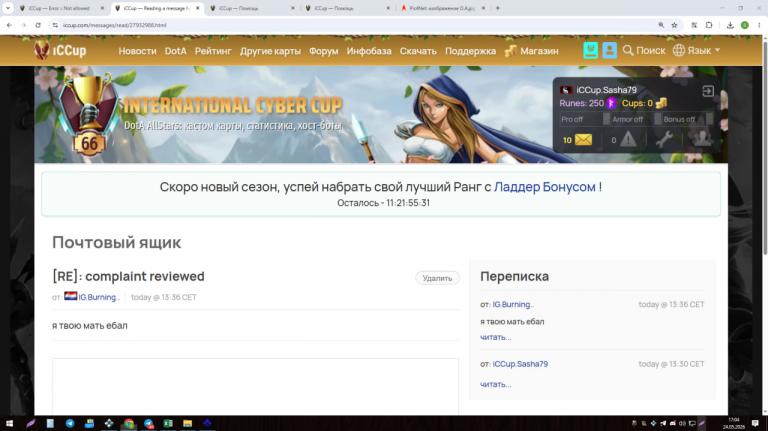The width and height of the screenshot is (768, 431).
Task: Open the Скачать menu item
Action: point(418,51)
